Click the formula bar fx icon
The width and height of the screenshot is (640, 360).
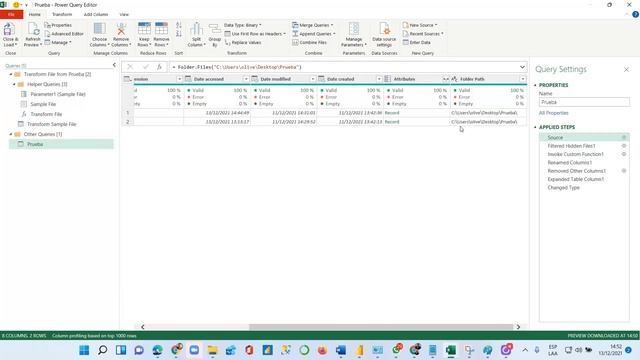pyautogui.click(x=160, y=67)
